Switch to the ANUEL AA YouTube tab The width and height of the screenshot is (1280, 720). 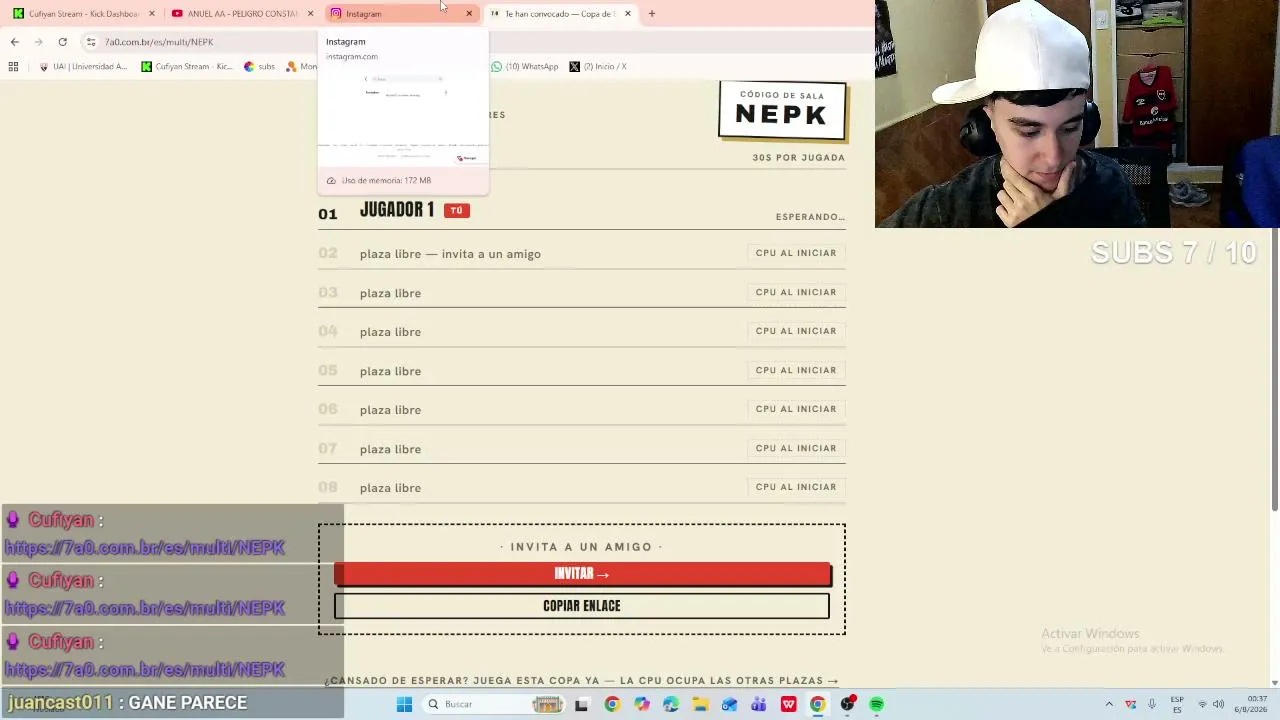[x=241, y=14]
